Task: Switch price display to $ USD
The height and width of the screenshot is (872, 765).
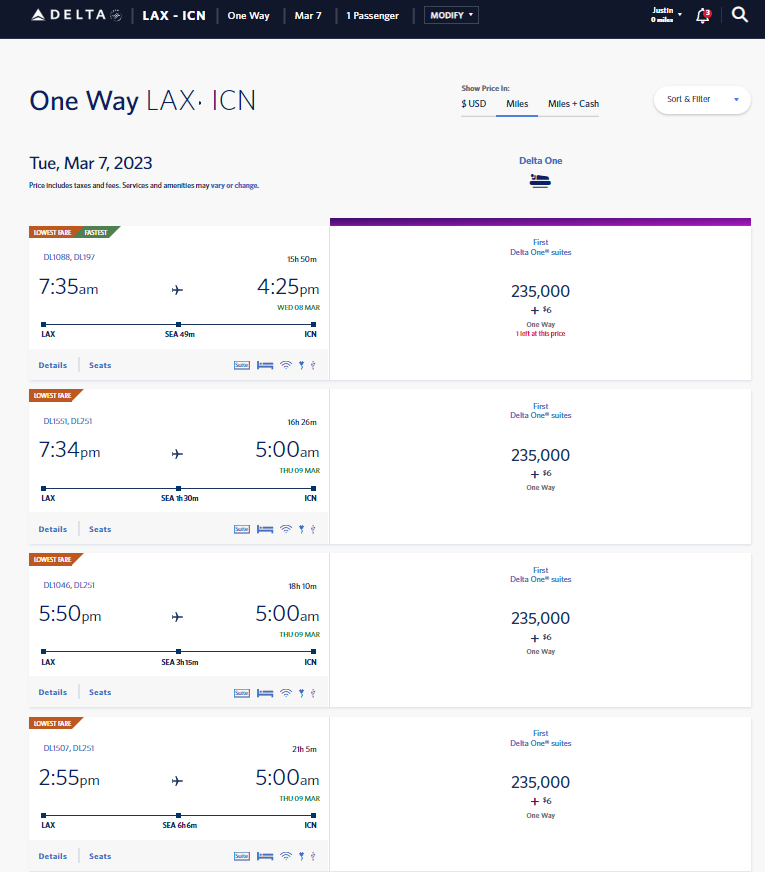Action: [x=473, y=103]
